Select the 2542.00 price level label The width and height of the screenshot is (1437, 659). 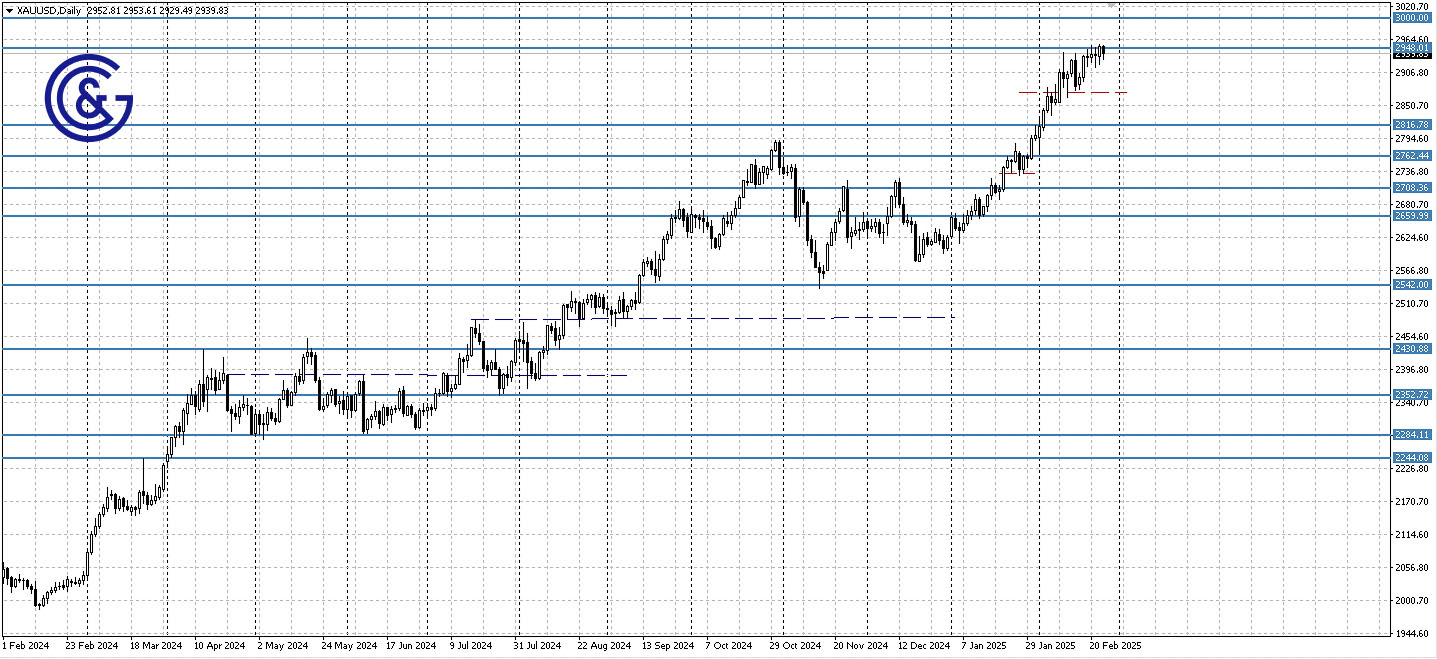point(1414,285)
